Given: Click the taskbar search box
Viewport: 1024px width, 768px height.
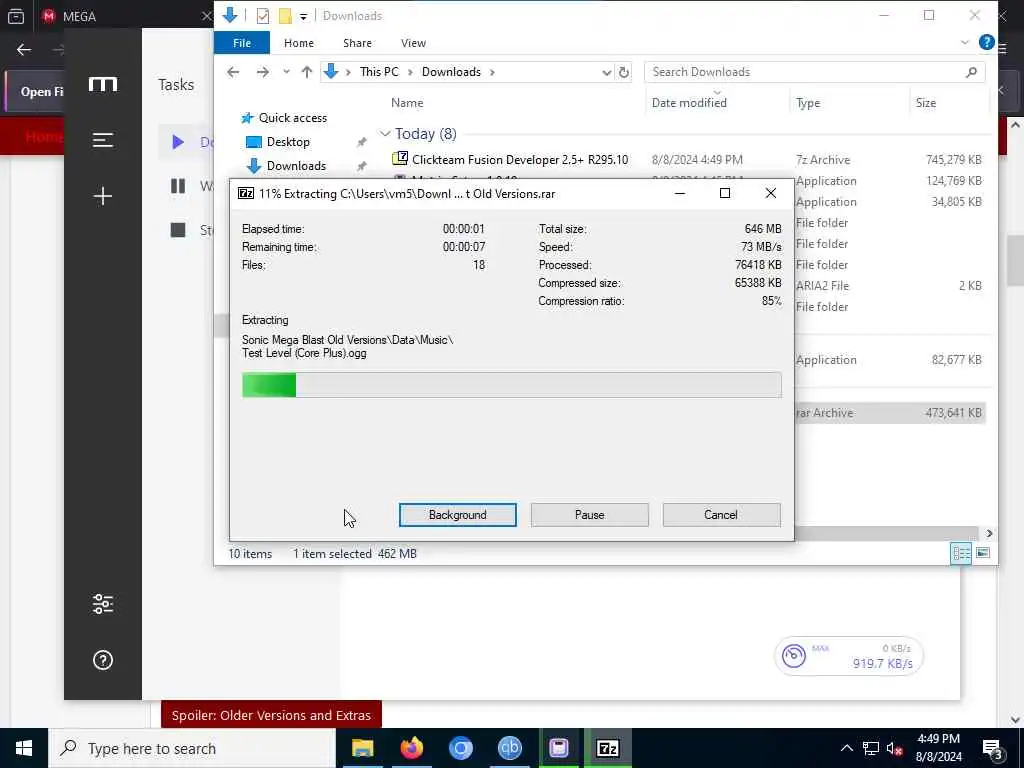Looking at the screenshot, I should coord(192,748).
